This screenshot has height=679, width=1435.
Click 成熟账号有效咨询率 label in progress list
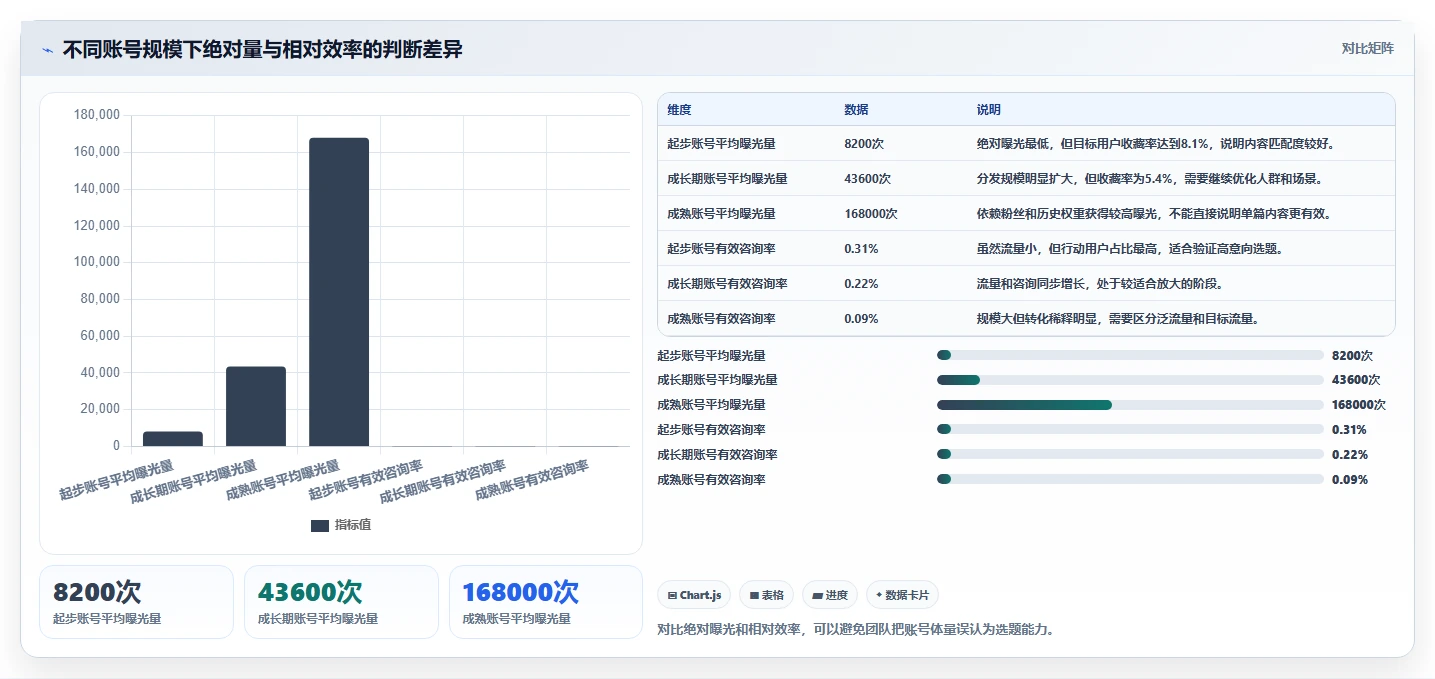tap(711, 480)
